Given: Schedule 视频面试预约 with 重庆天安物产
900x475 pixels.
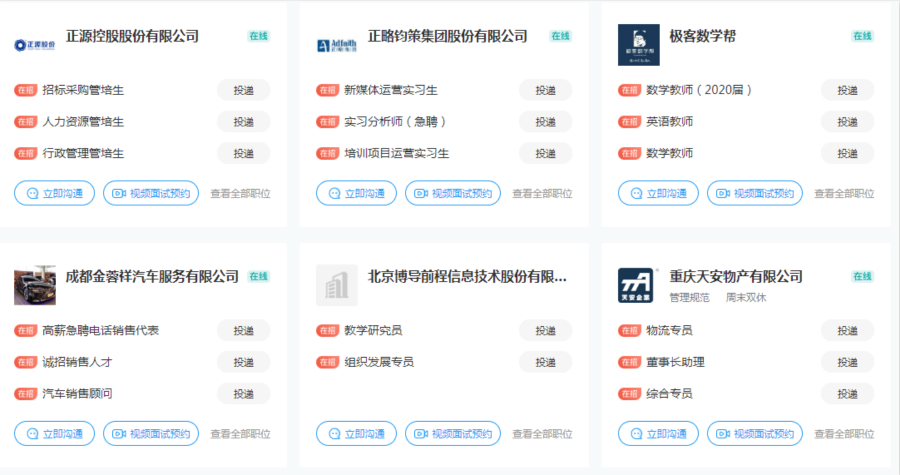Looking at the screenshot, I should [x=755, y=433].
